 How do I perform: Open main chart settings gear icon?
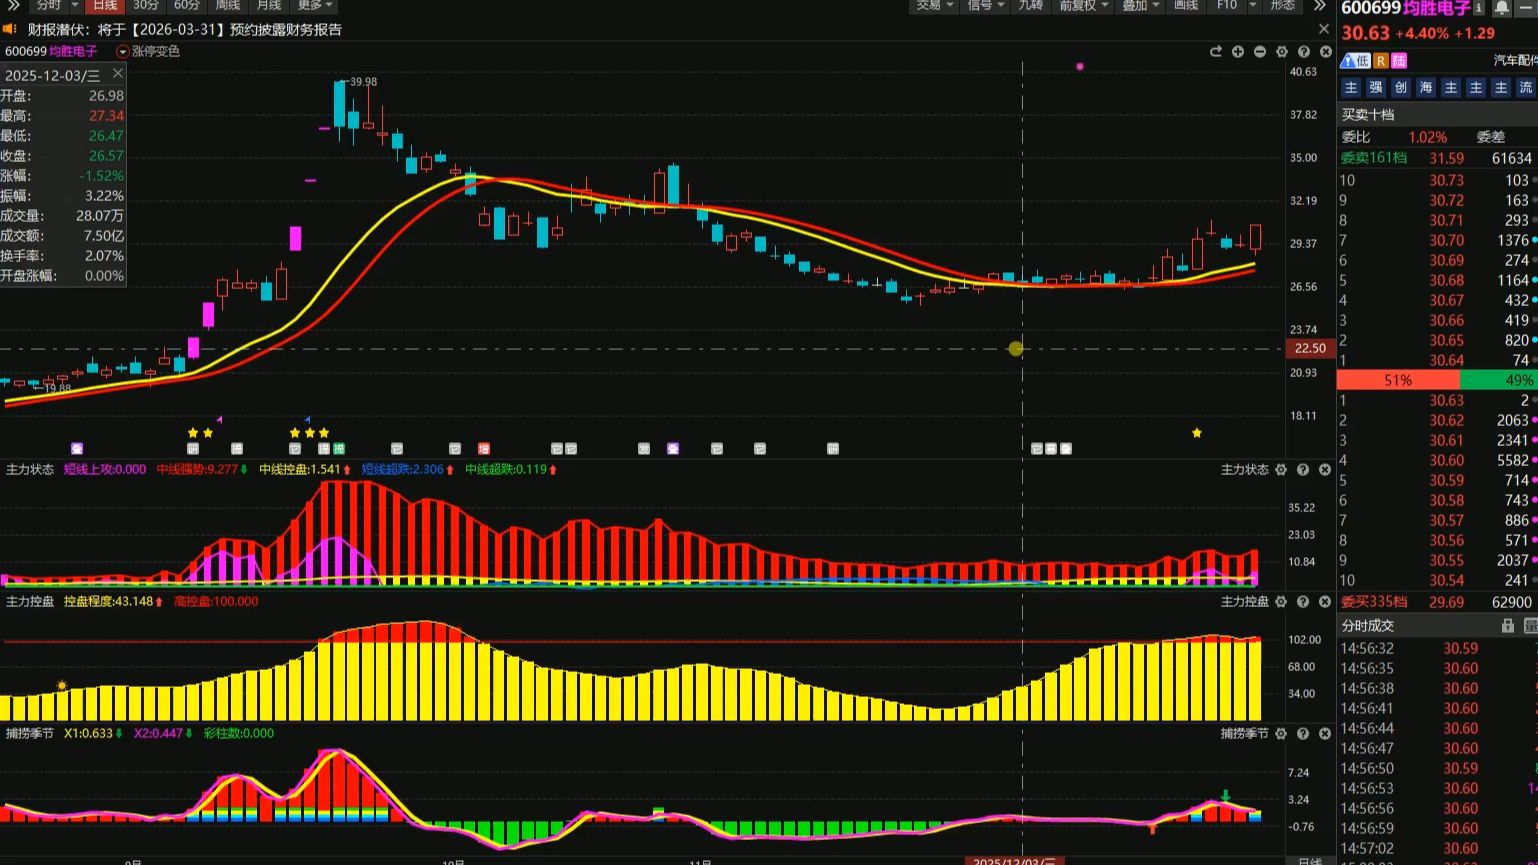click(1282, 51)
